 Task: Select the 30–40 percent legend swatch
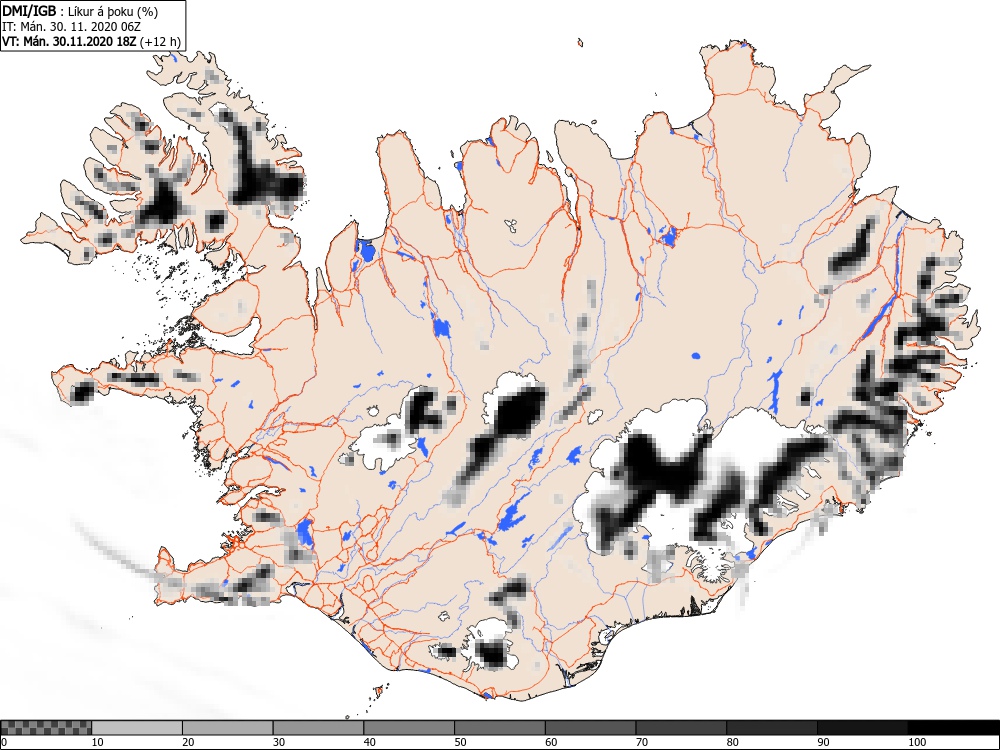(x=318, y=728)
